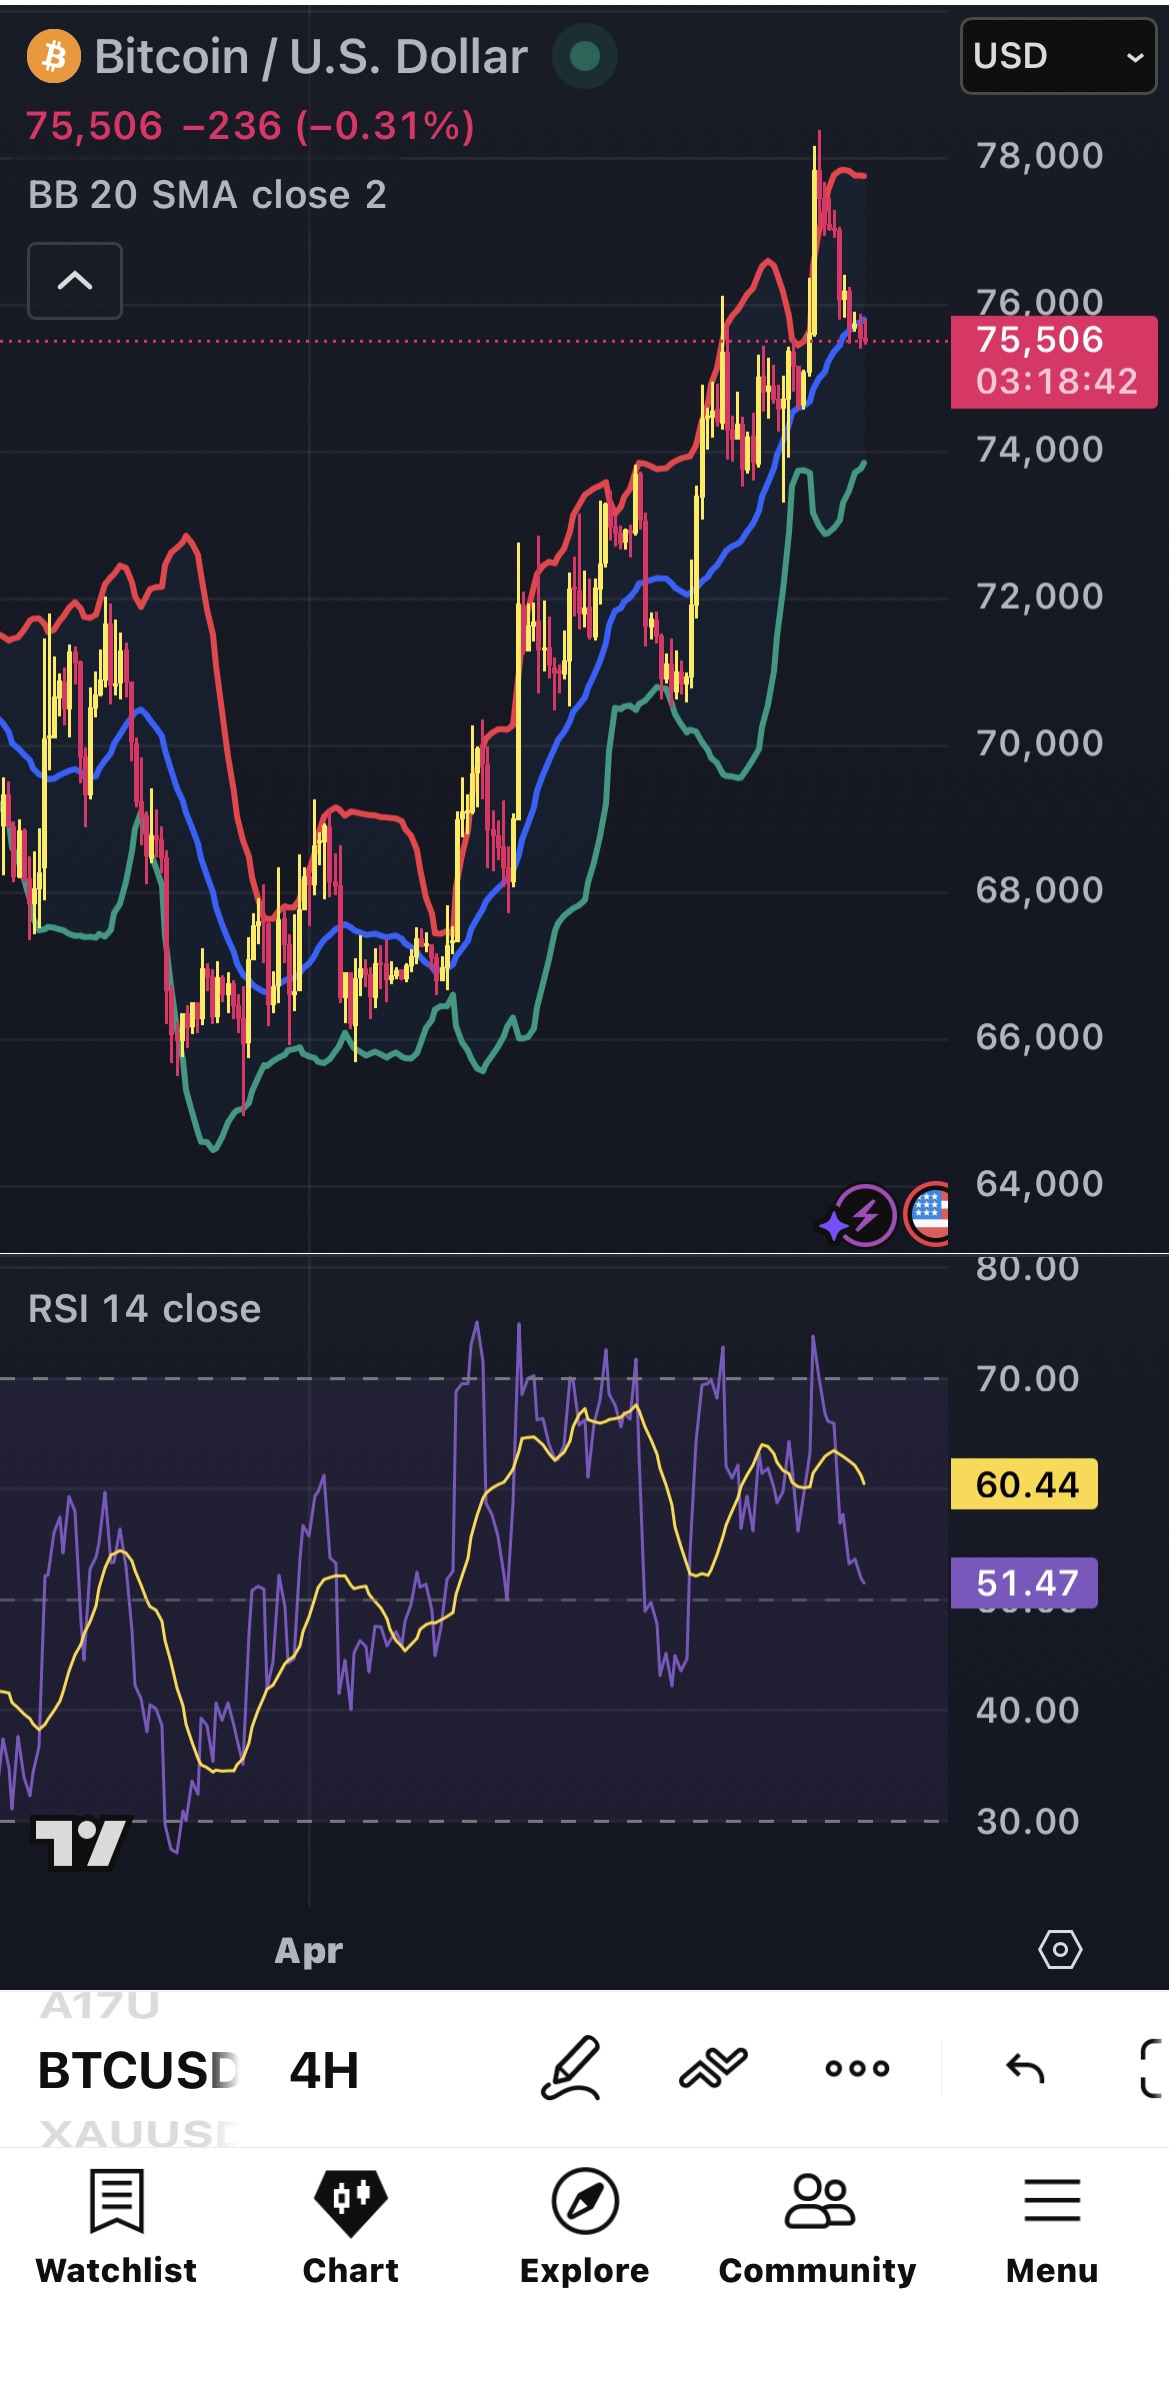
Task: Collapse the indicator legend chevron
Action: 75,281
